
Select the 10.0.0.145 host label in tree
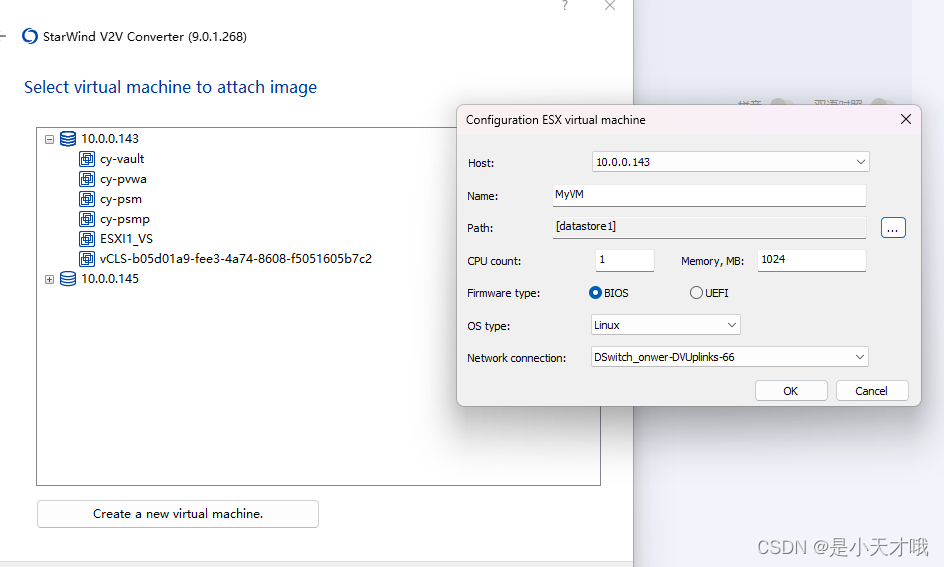point(110,279)
